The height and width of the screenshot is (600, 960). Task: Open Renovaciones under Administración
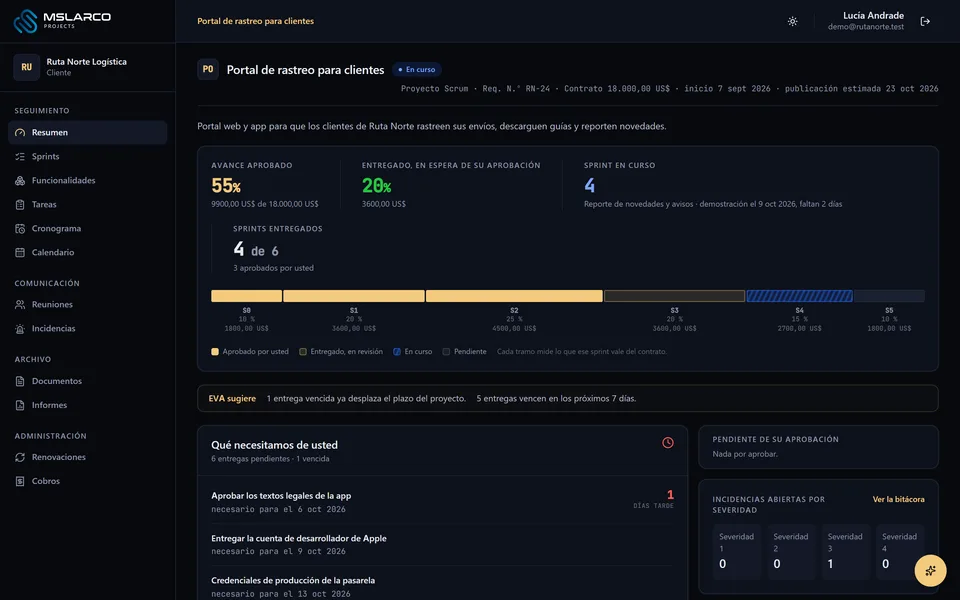88,457
